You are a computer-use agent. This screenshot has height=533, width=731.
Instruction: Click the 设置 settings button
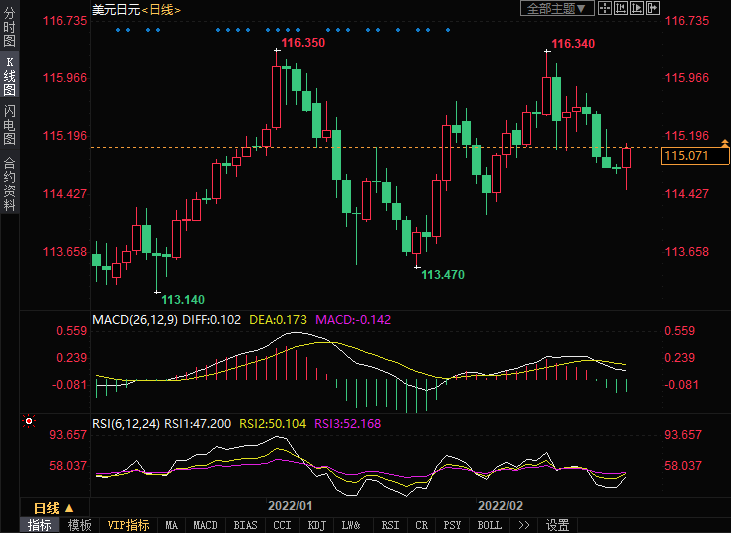point(557,525)
